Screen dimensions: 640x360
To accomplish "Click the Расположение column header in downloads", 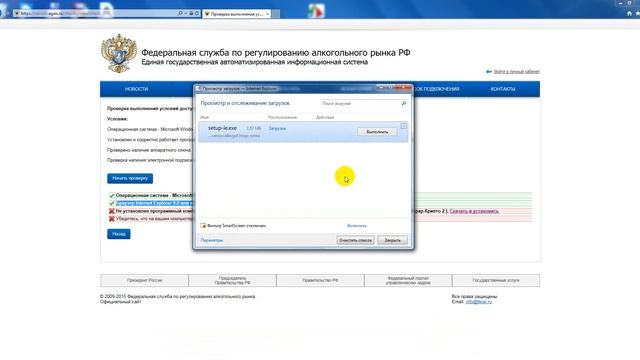I will [282, 117].
